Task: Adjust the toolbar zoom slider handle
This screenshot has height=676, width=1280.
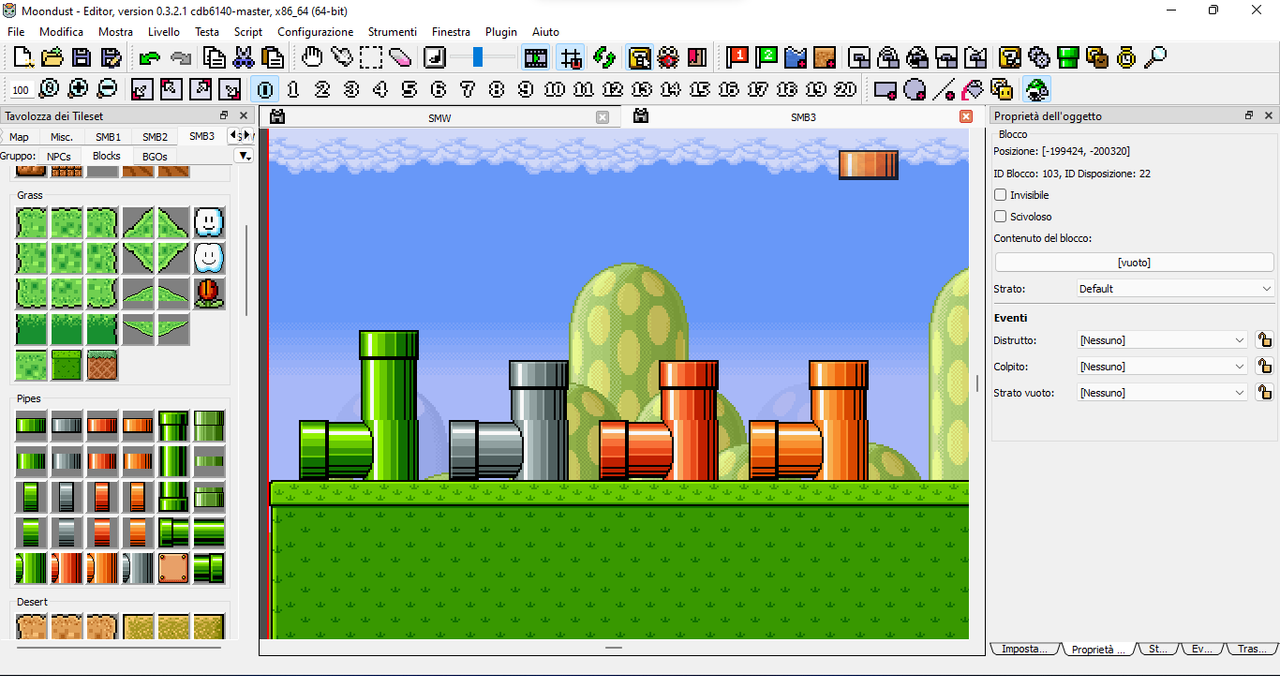Action: click(x=477, y=58)
